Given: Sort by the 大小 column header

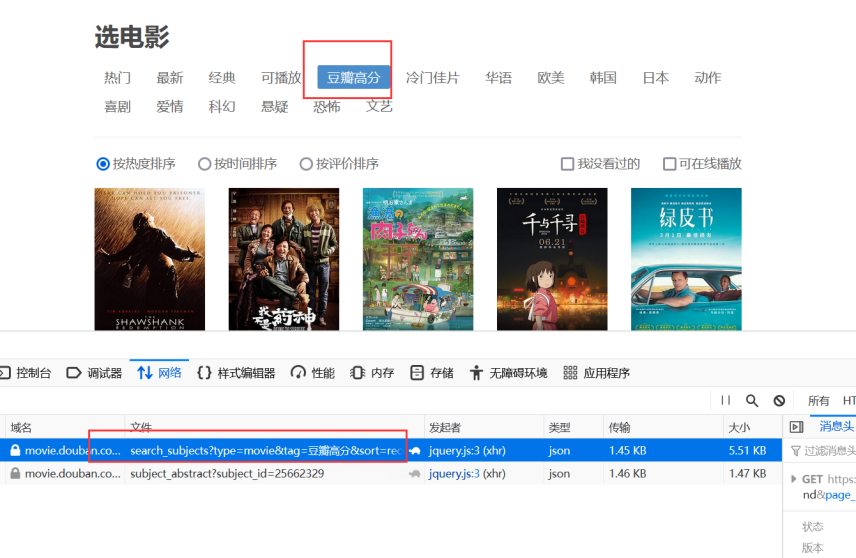Looking at the screenshot, I should click(753, 427).
